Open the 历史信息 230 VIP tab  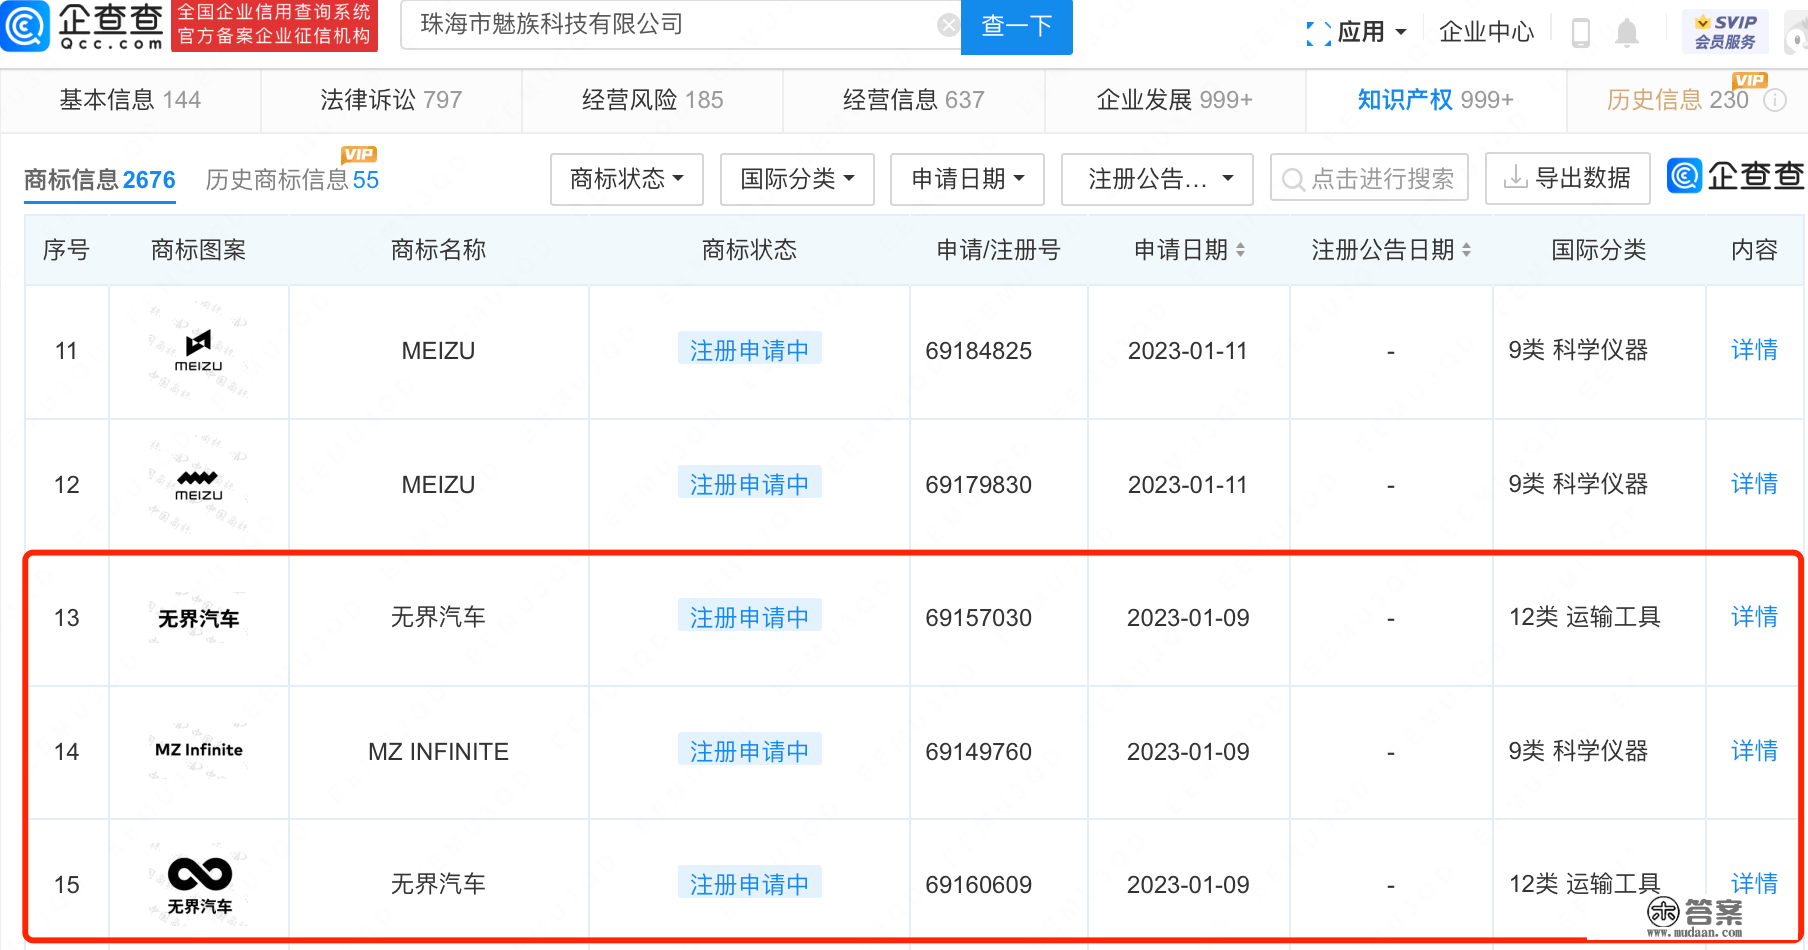(1677, 100)
